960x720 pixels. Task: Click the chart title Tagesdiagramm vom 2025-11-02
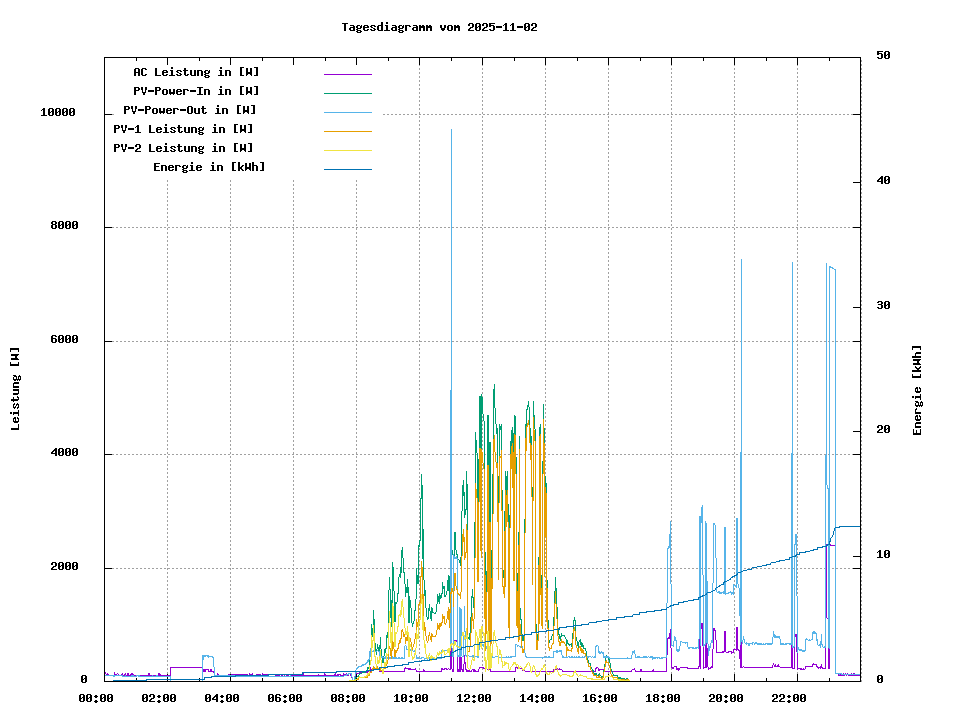[439, 27]
